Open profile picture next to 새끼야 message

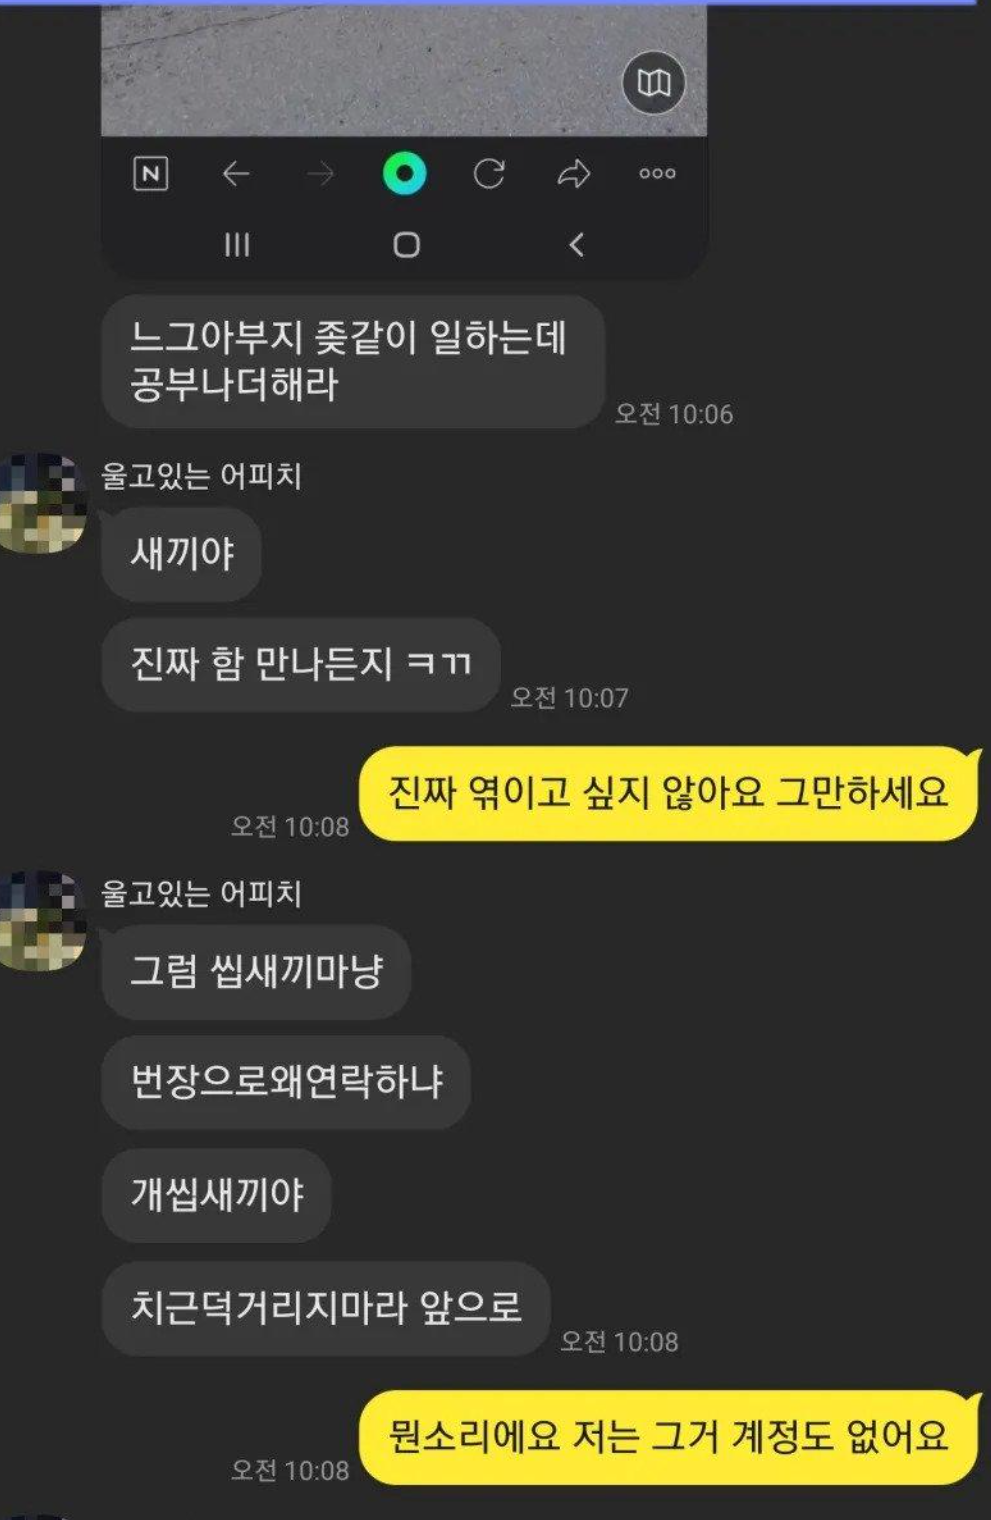pos(42,502)
